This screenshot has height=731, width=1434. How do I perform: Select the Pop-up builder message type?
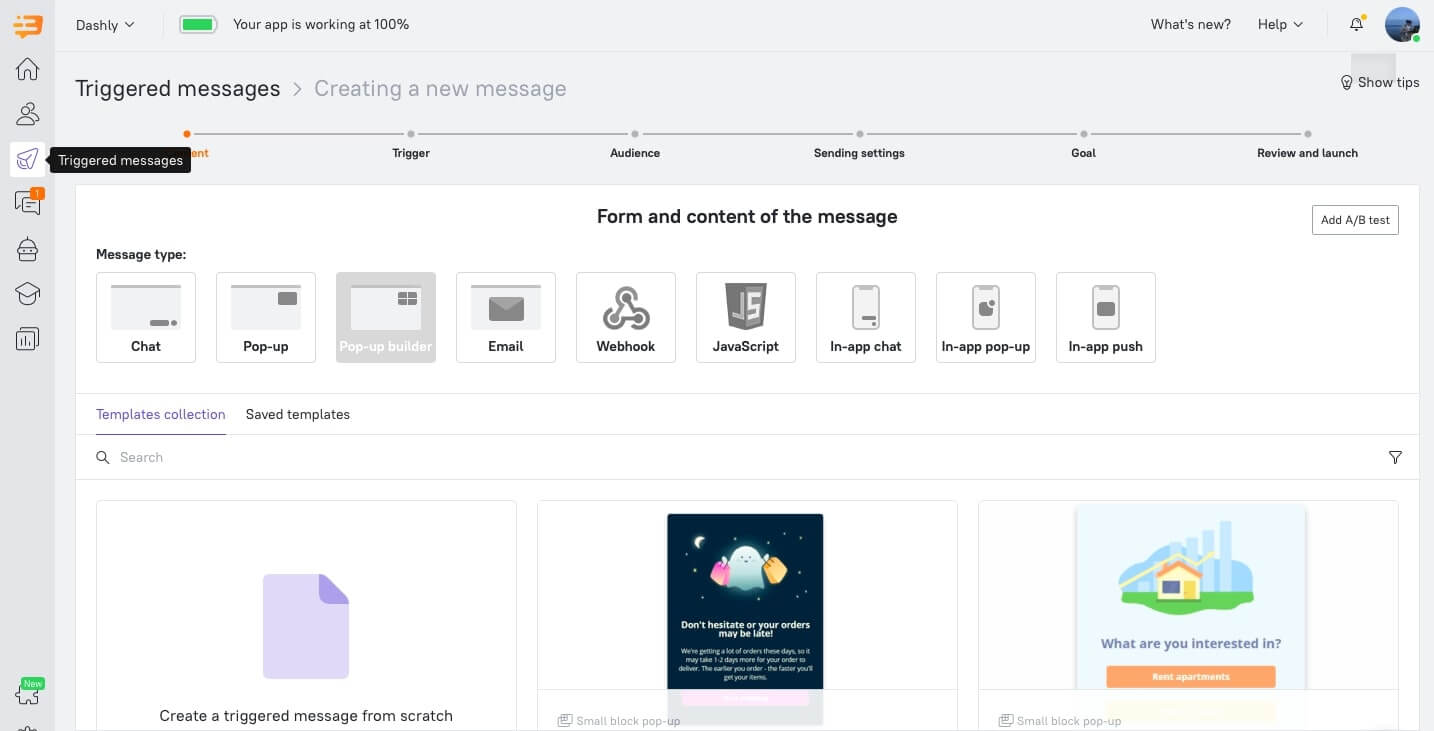point(386,317)
